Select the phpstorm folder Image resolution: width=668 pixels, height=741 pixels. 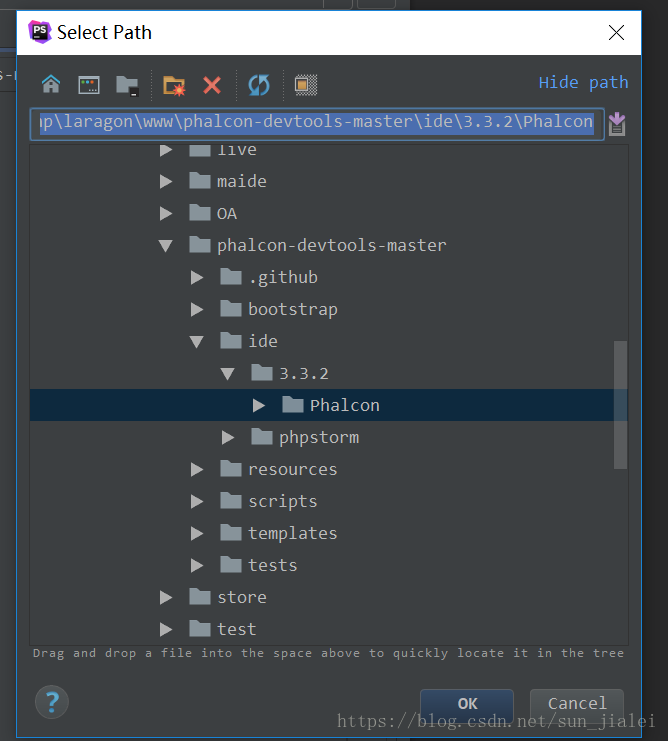tap(305, 438)
